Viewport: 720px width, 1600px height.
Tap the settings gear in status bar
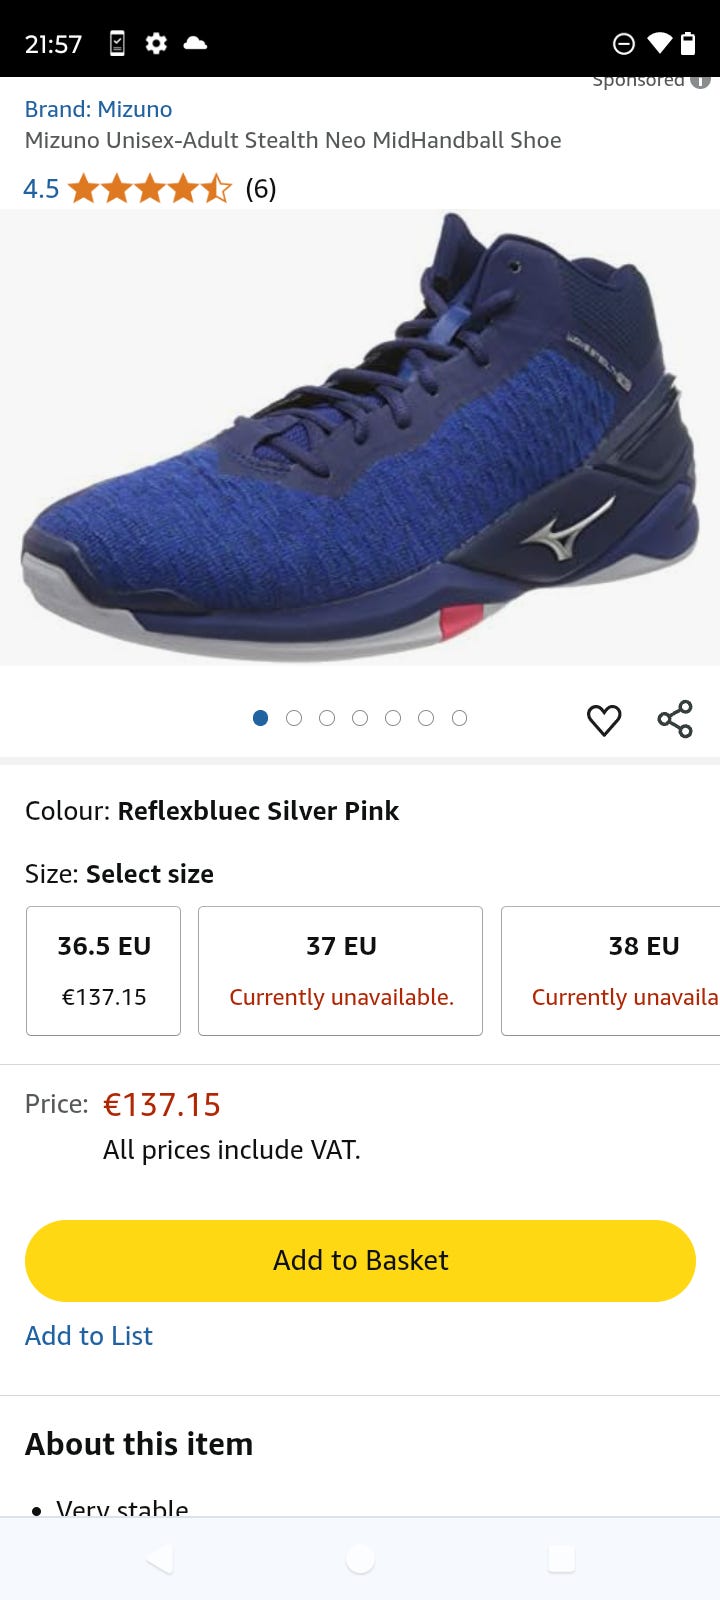tap(156, 43)
